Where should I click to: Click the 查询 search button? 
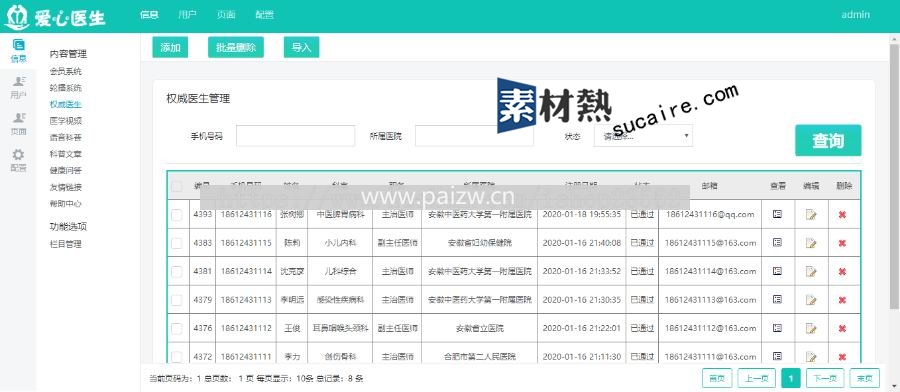pos(828,140)
